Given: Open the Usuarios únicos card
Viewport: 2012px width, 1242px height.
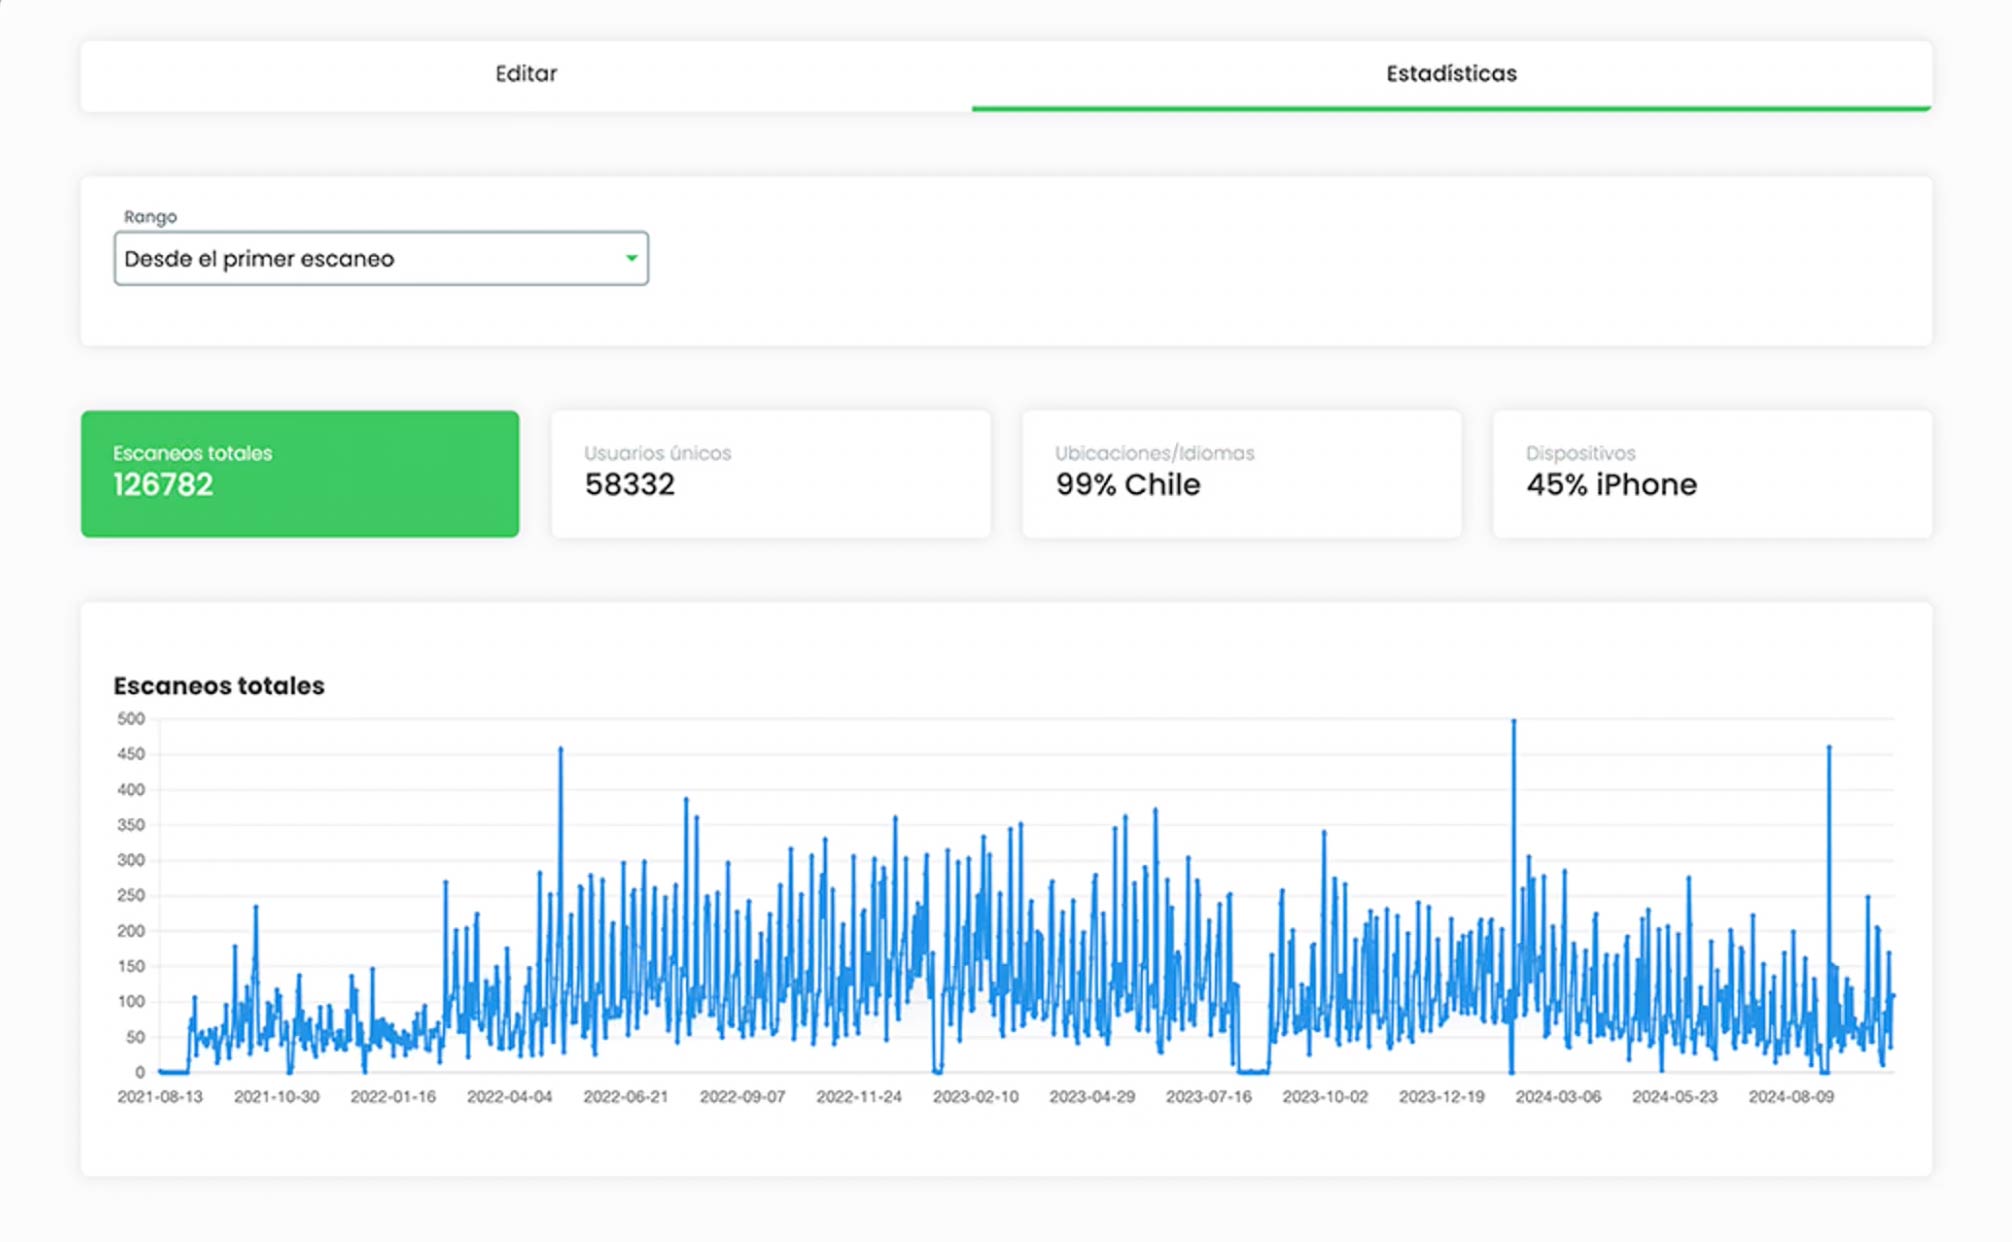Looking at the screenshot, I should (770, 474).
